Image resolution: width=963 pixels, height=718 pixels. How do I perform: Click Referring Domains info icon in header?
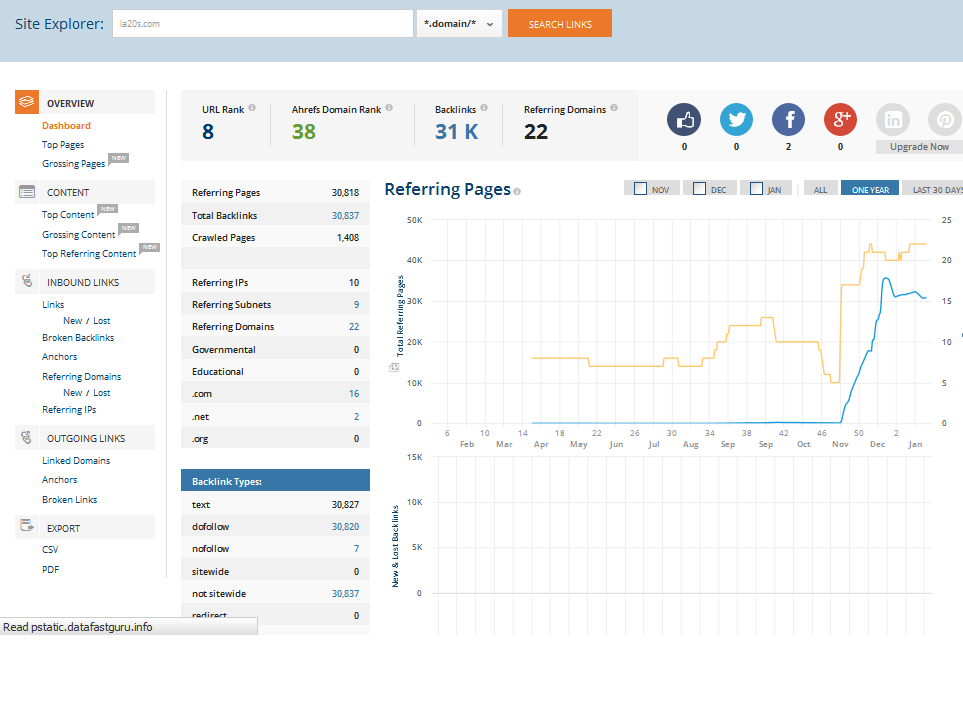(614, 107)
